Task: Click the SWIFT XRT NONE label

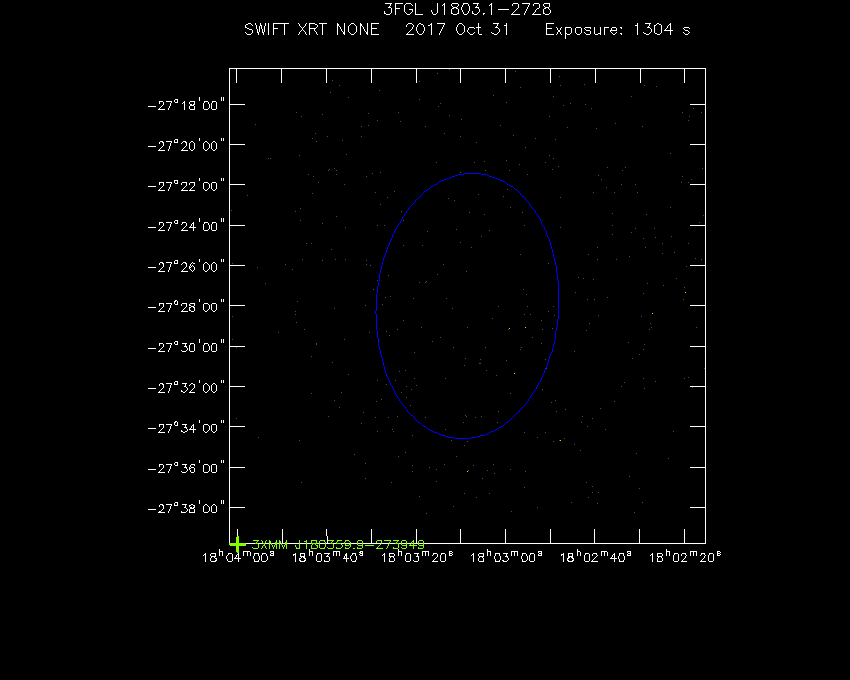Action: coord(311,29)
